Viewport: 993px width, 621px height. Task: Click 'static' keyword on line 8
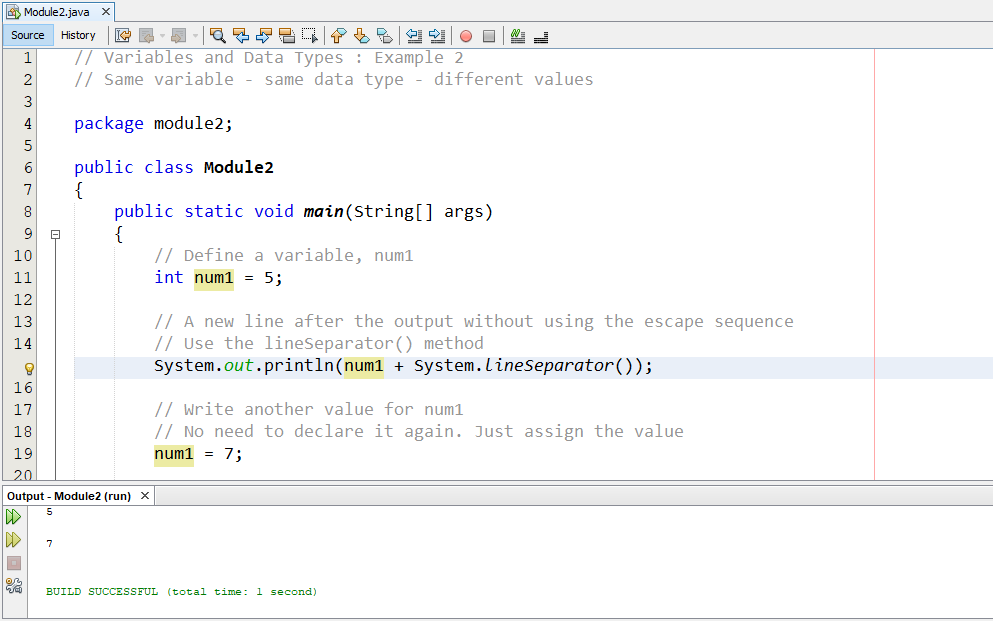pyautogui.click(x=214, y=211)
